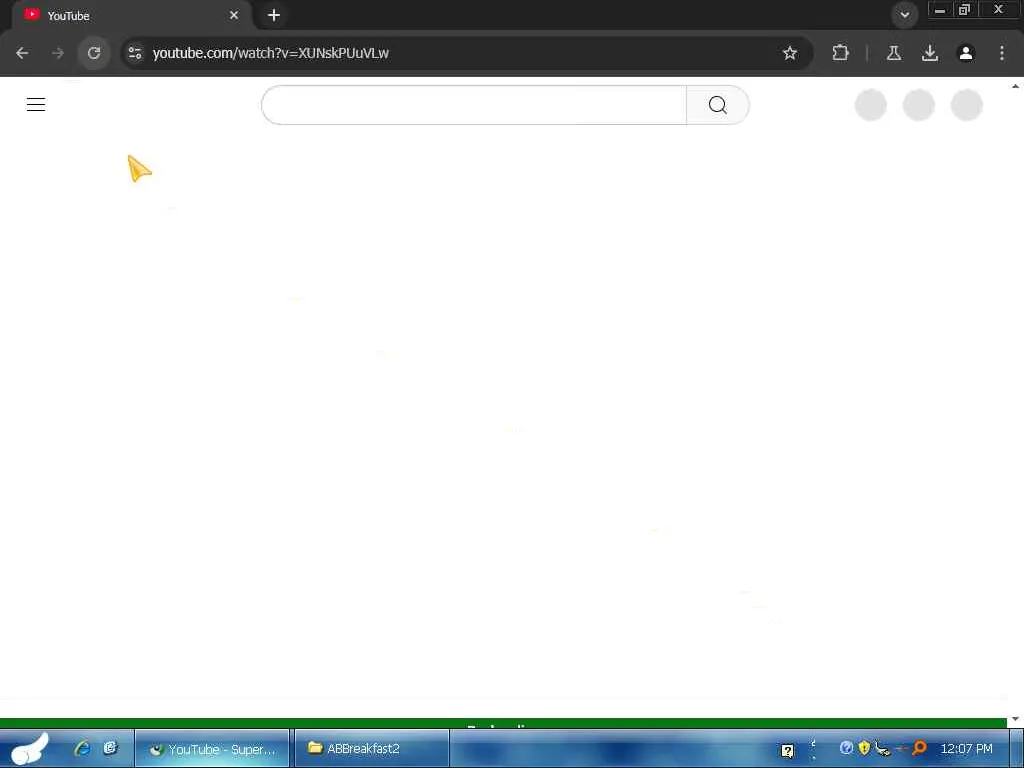The height and width of the screenshot is (768, 1024).
Task: Go back using browser back arrow
Action: coord(22,53)
